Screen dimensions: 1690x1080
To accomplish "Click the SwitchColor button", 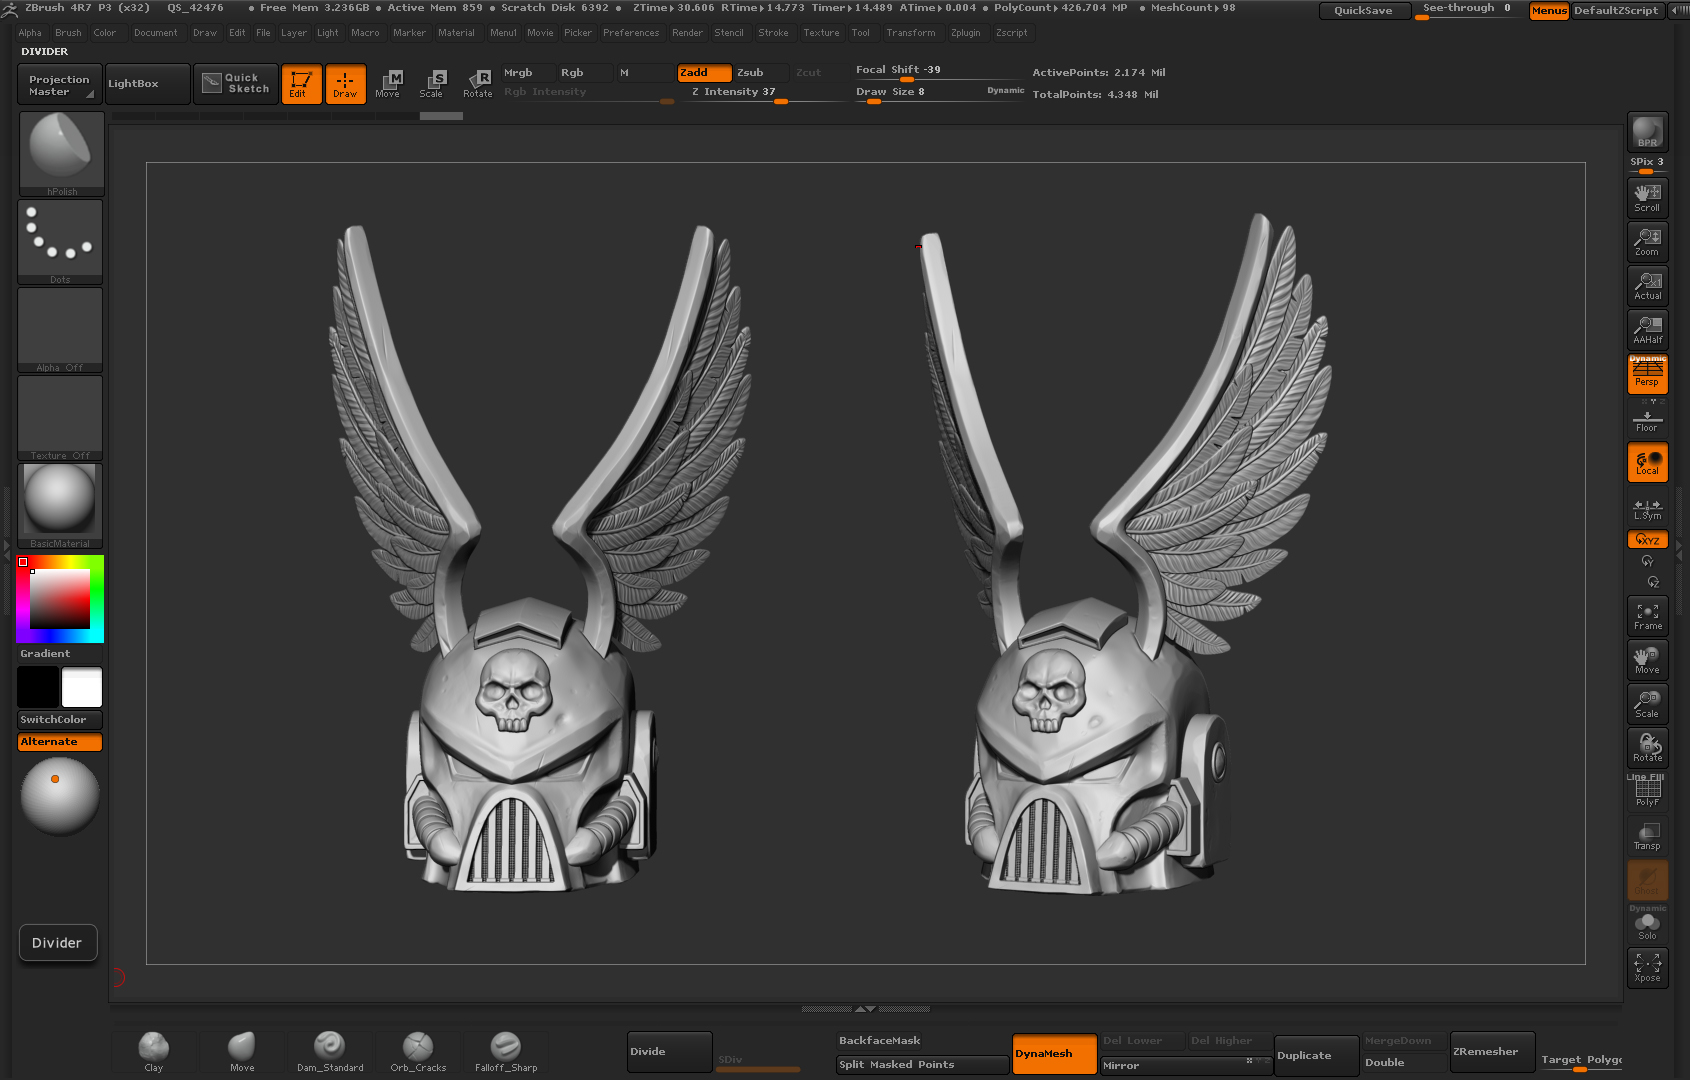I will (x=60, y=720).
